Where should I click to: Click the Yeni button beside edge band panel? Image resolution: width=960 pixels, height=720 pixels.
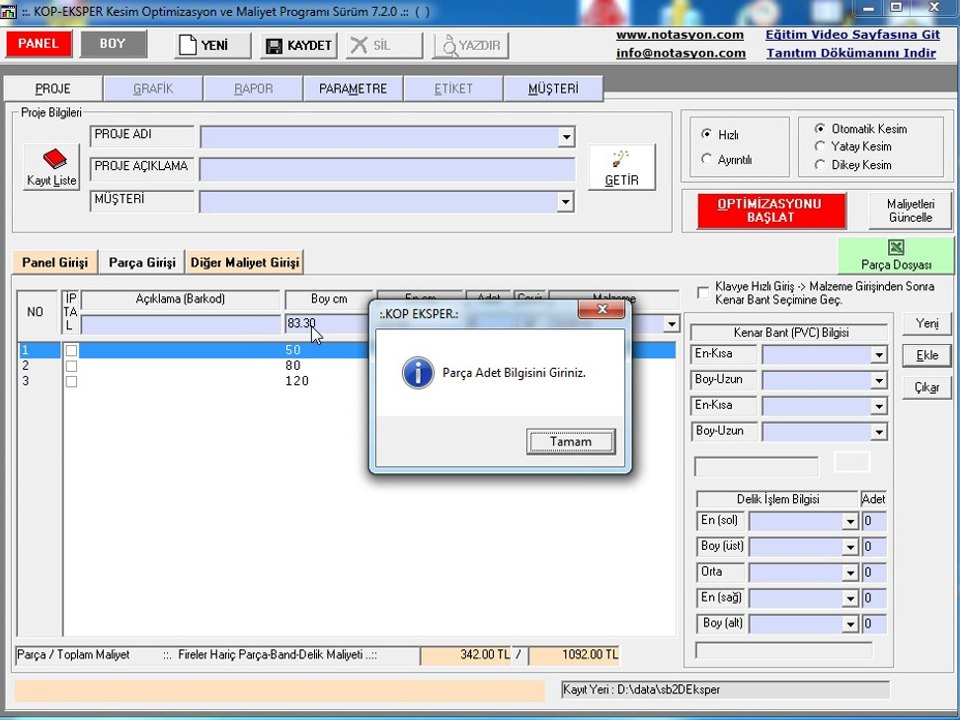pos(927,323)
